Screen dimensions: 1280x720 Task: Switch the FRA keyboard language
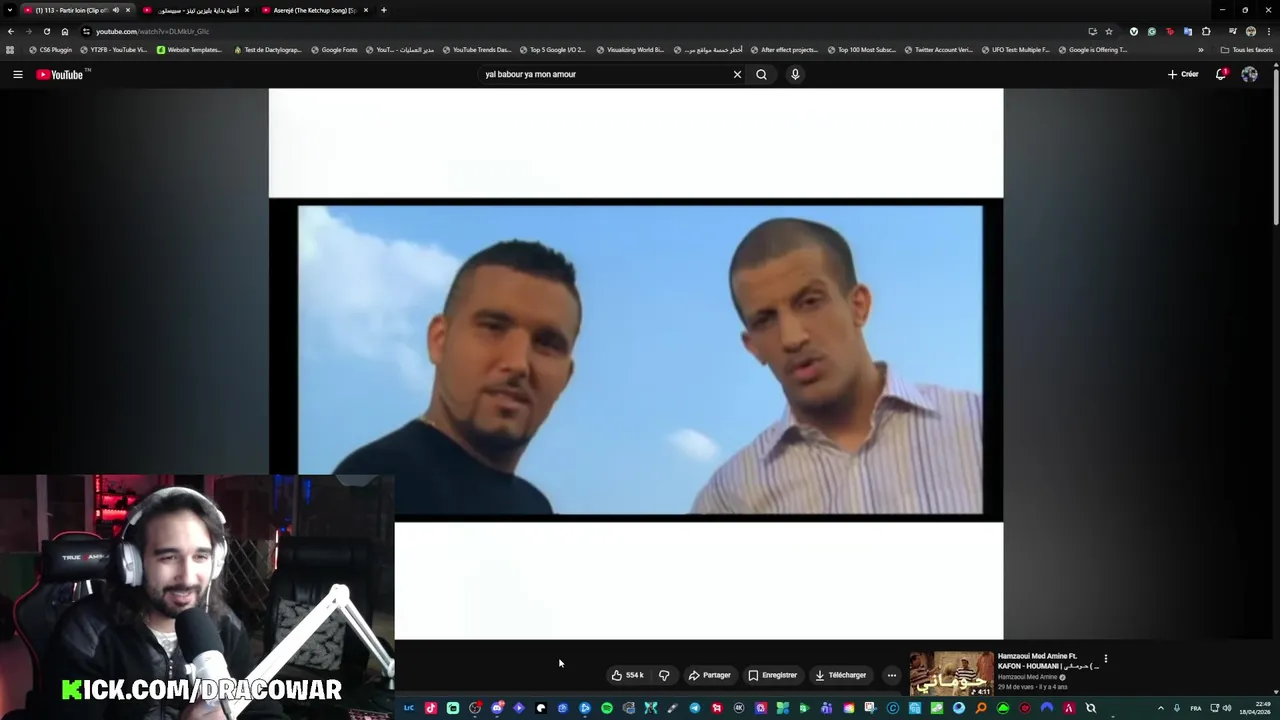pos(1195,708)
